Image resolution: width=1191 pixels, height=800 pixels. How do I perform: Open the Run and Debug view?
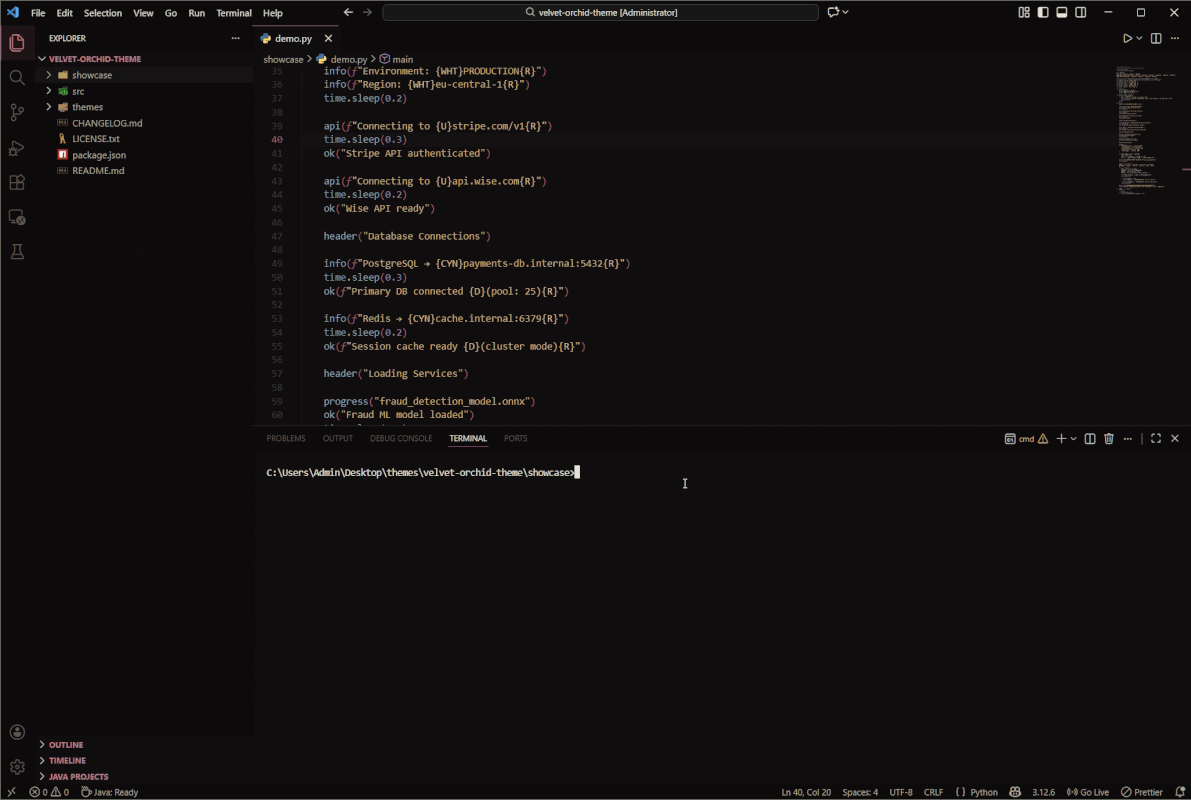[17, 147]
